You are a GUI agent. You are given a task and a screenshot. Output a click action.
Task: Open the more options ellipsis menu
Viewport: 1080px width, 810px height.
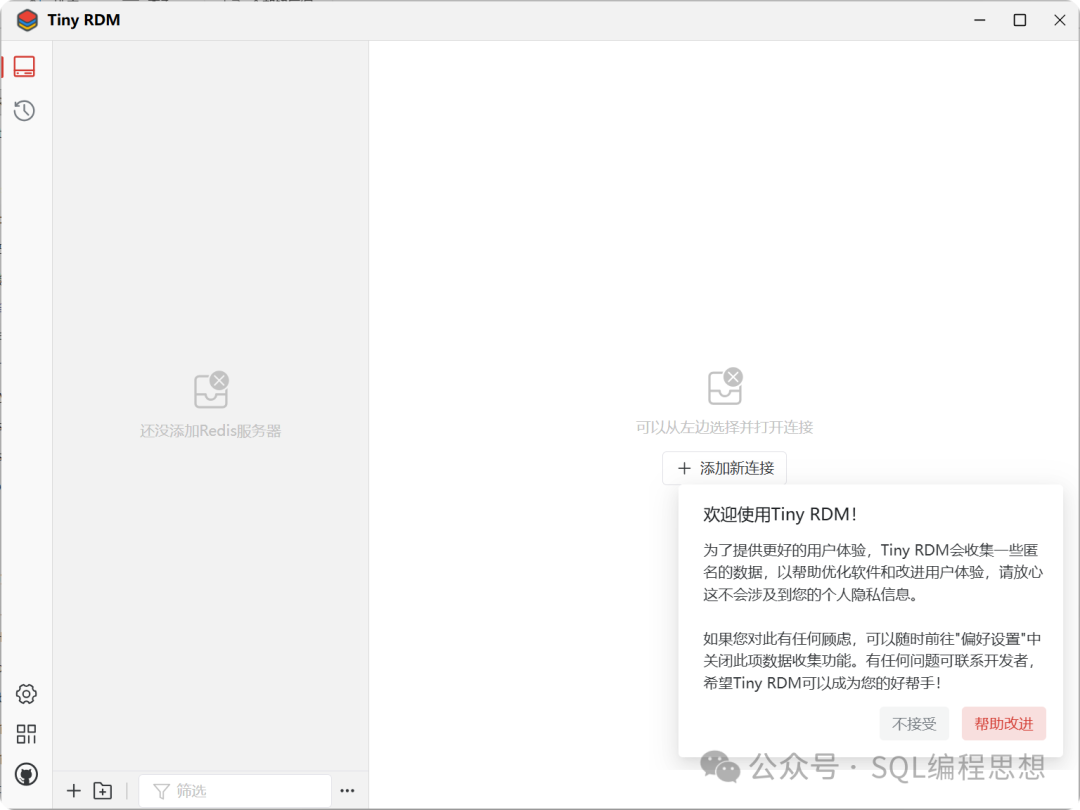[x=347, y=791]
